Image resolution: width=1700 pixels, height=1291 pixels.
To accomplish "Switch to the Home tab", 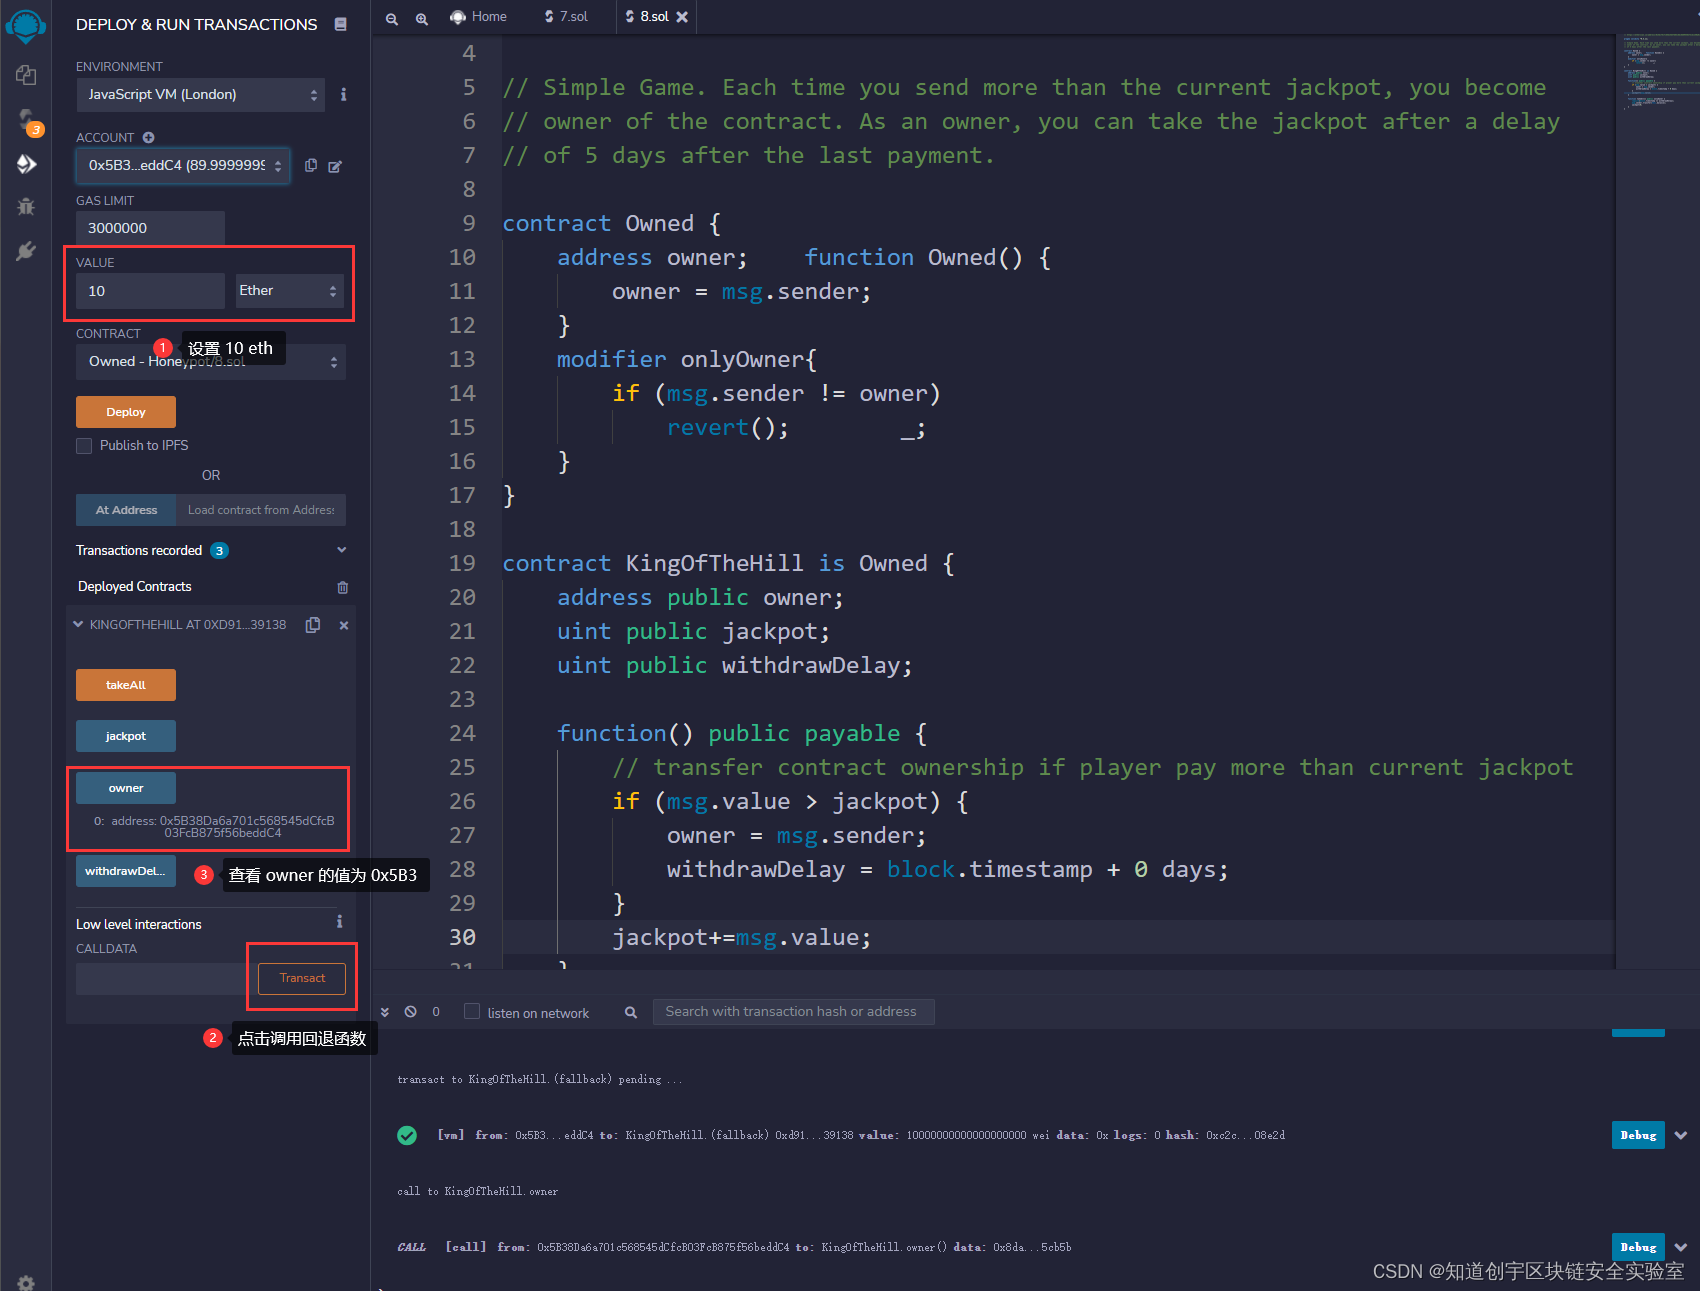I will [x=479, y=17].
